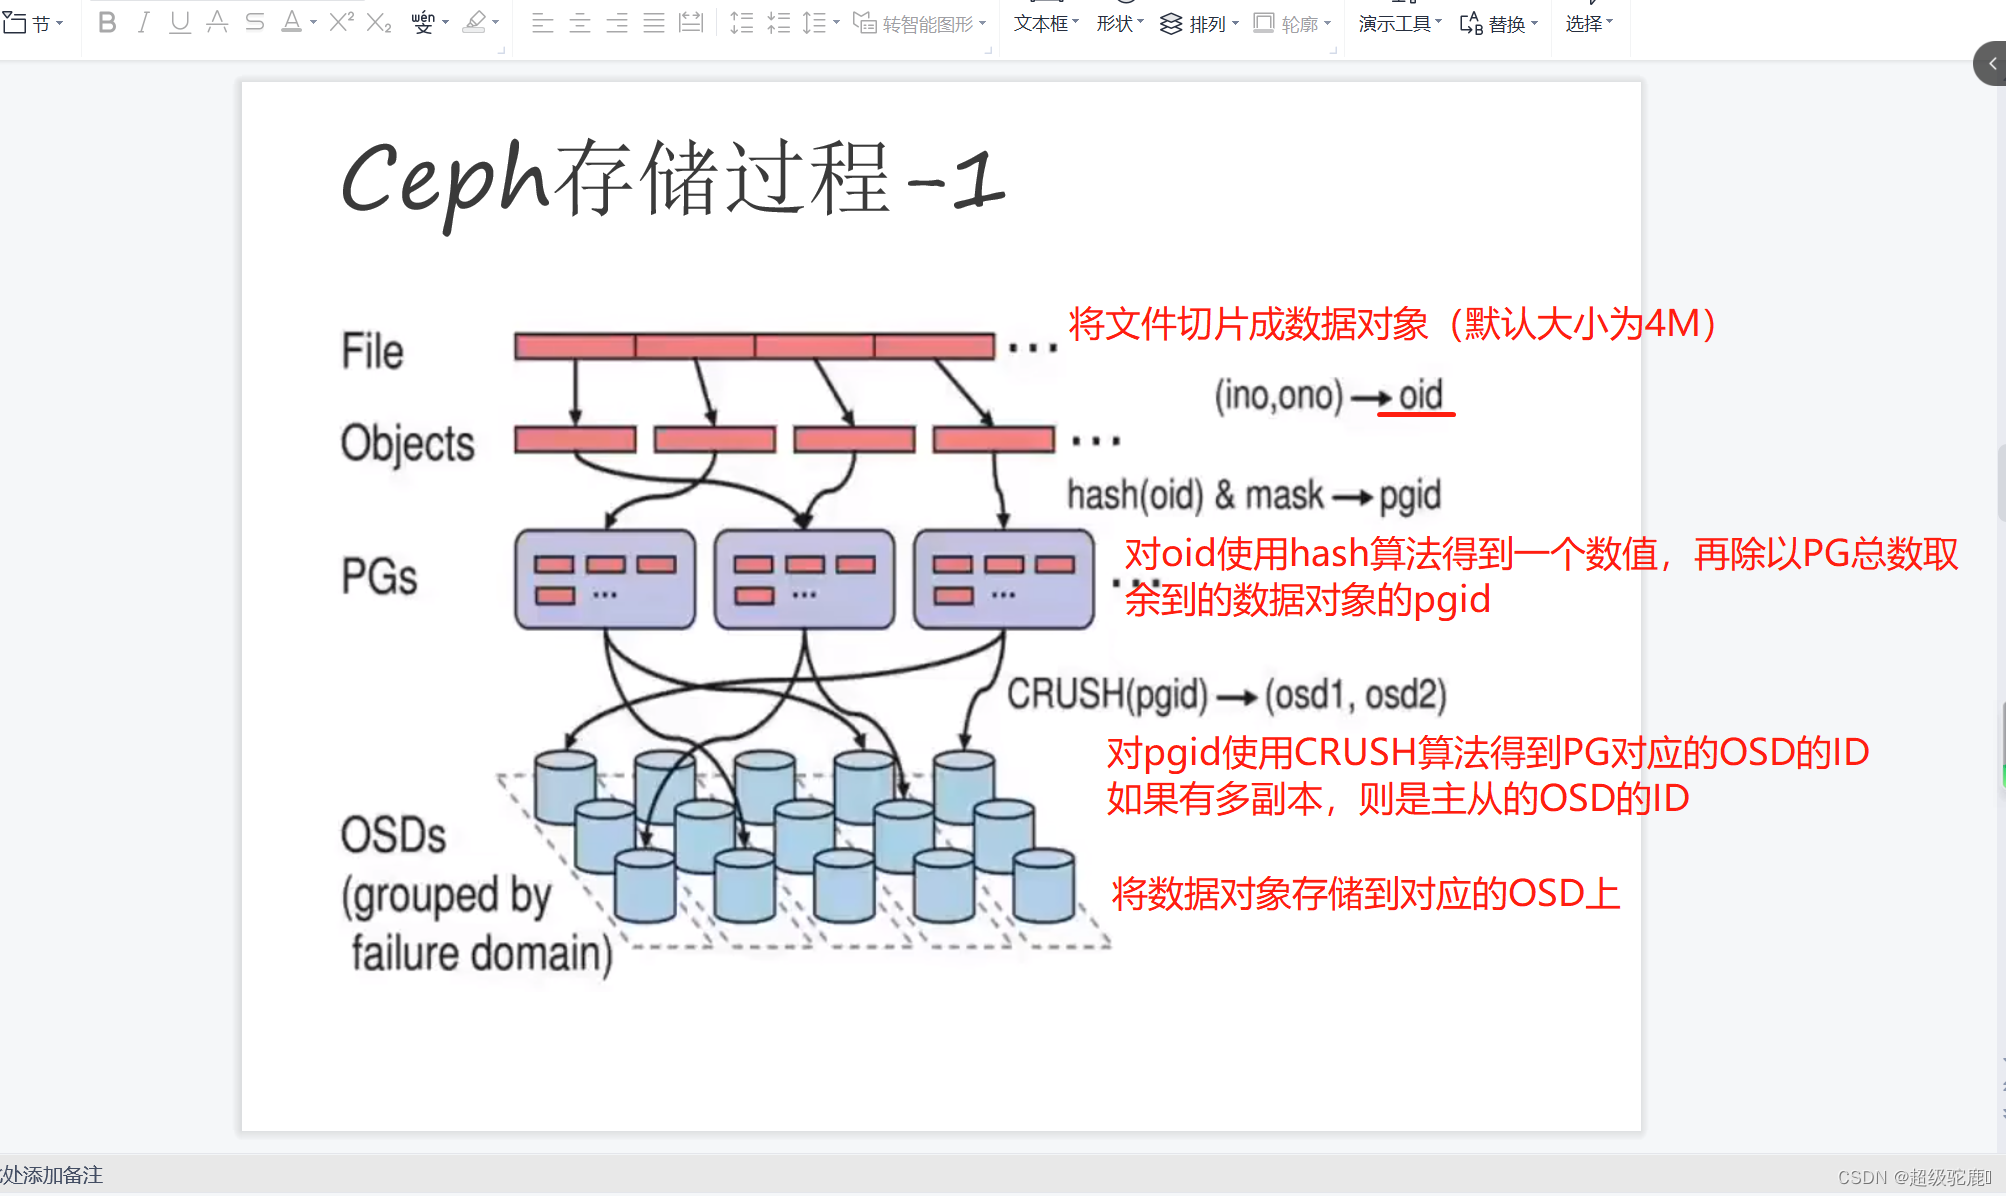Toggle underline formatting
Image resolution: width=2006 pixels, height=1196 pixels.
tap(179, 22)
